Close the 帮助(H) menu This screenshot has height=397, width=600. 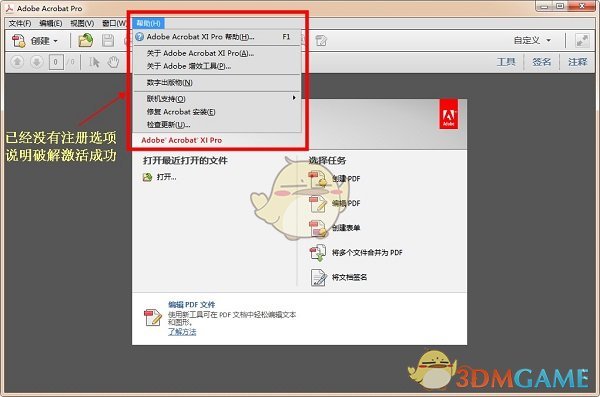point(148,23)
